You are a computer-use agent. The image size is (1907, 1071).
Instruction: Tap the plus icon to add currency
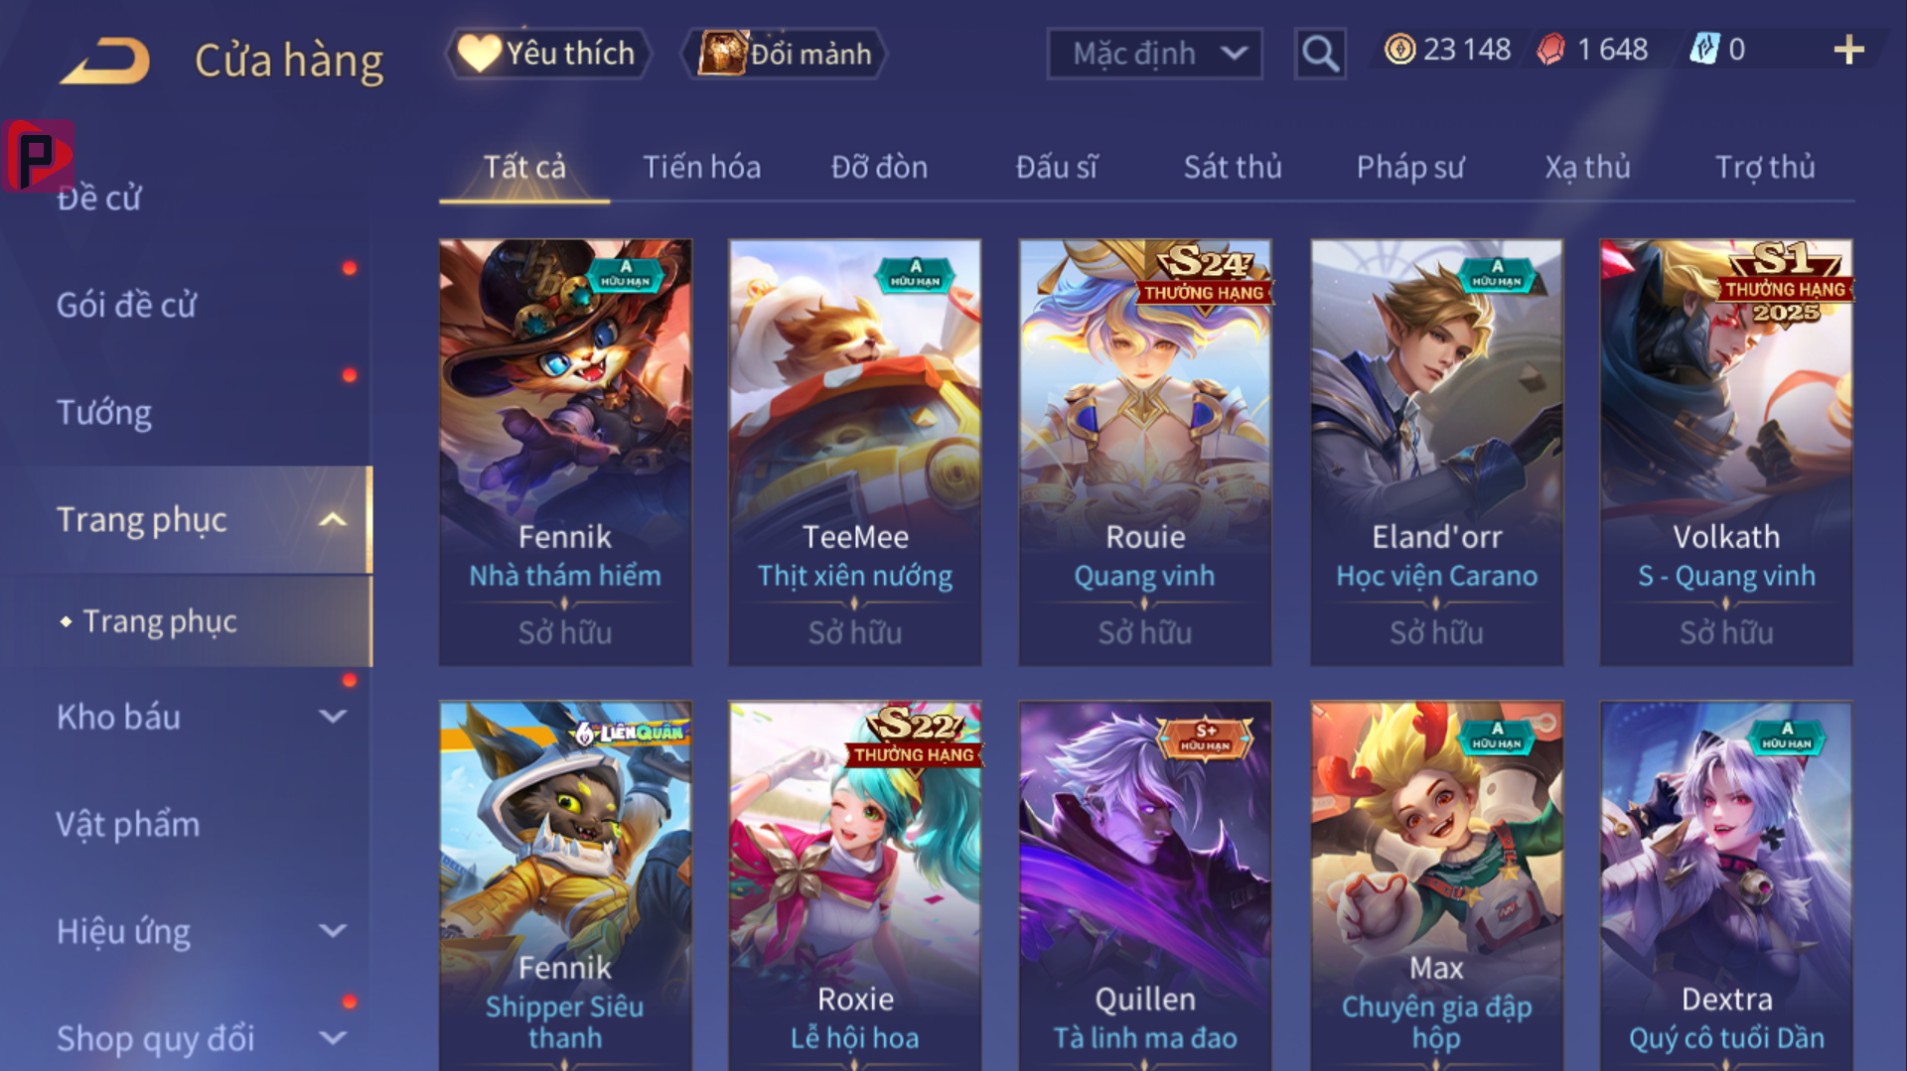1849,50
